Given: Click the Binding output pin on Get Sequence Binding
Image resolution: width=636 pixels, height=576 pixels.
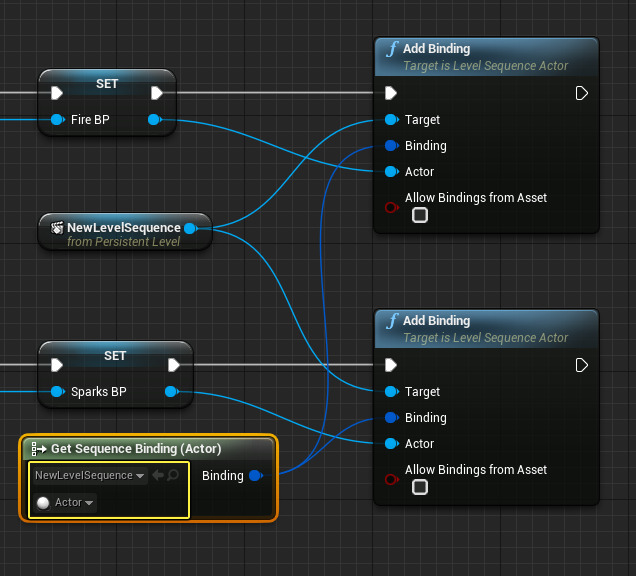Looking at the screenshot, I should click(x=255, y=476).
